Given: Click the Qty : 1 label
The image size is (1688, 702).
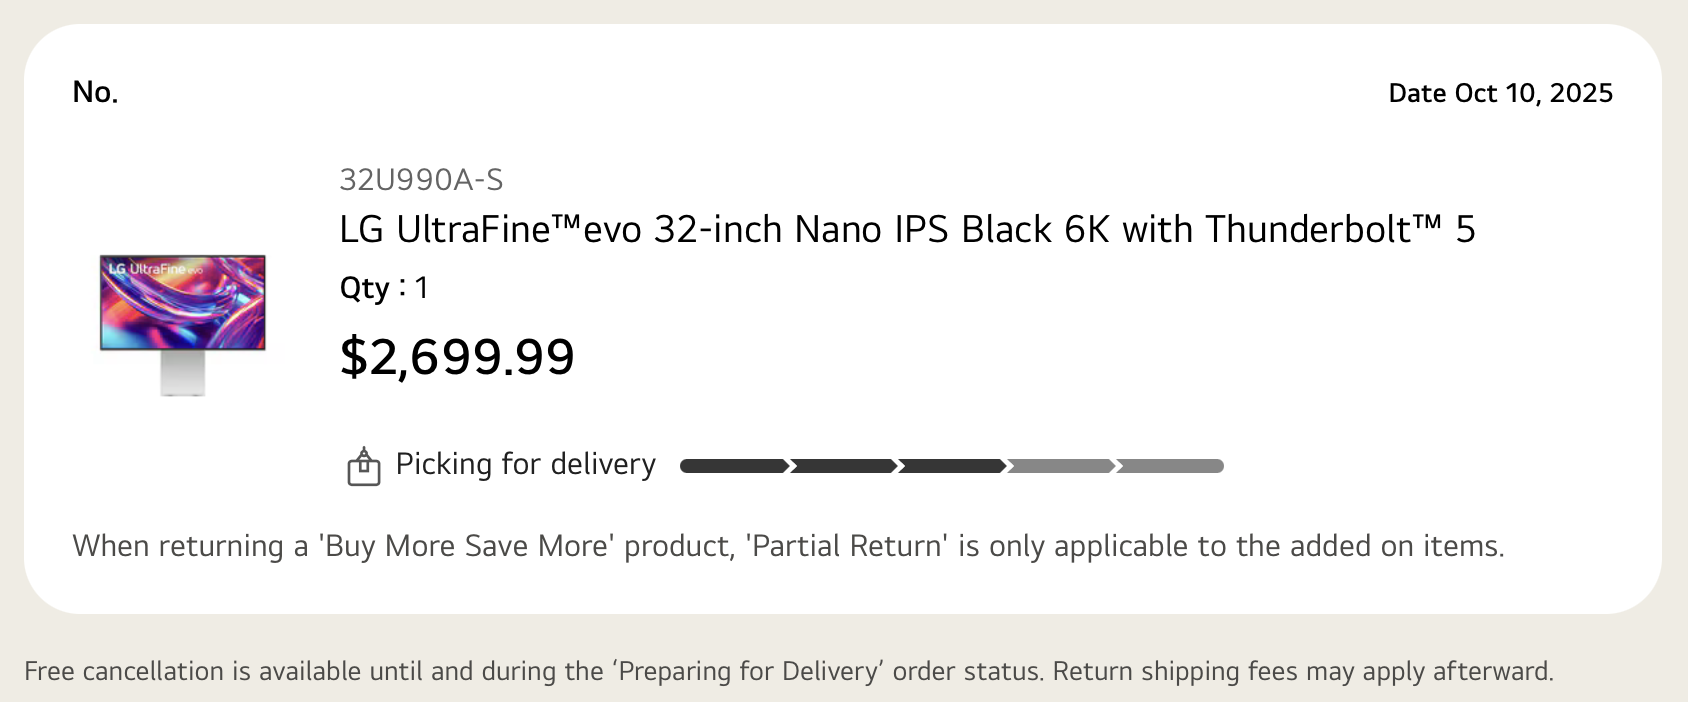Looking at the screenshot, I should coord(384,288).
